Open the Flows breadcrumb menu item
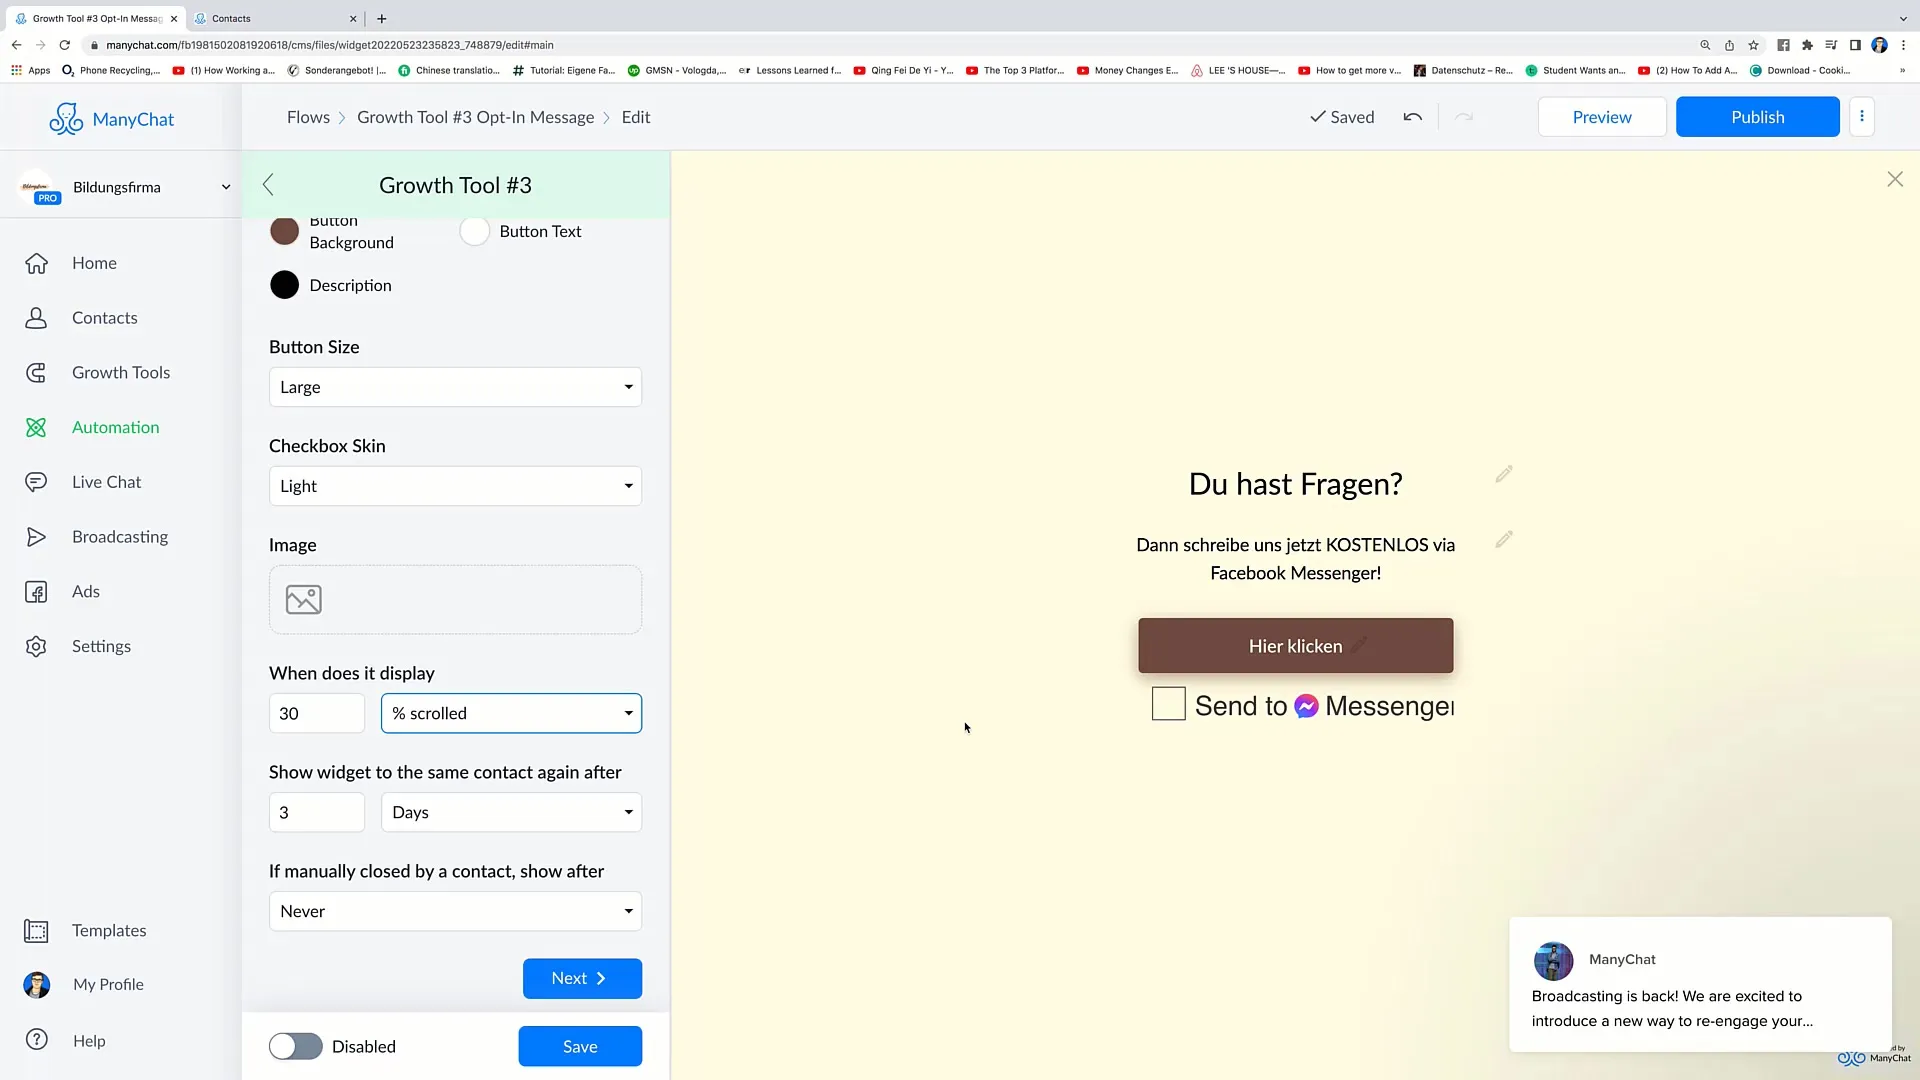 (309, 116)
